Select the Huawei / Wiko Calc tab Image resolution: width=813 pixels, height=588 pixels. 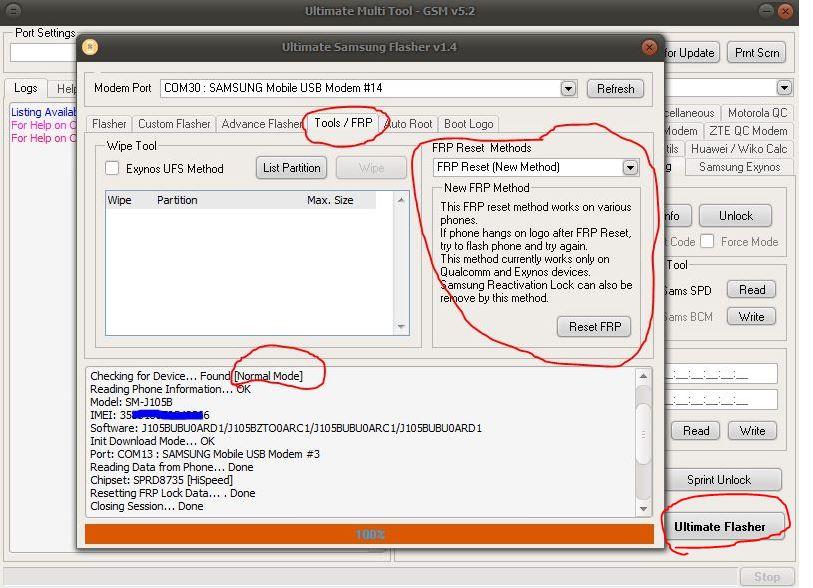coord(739,149)
